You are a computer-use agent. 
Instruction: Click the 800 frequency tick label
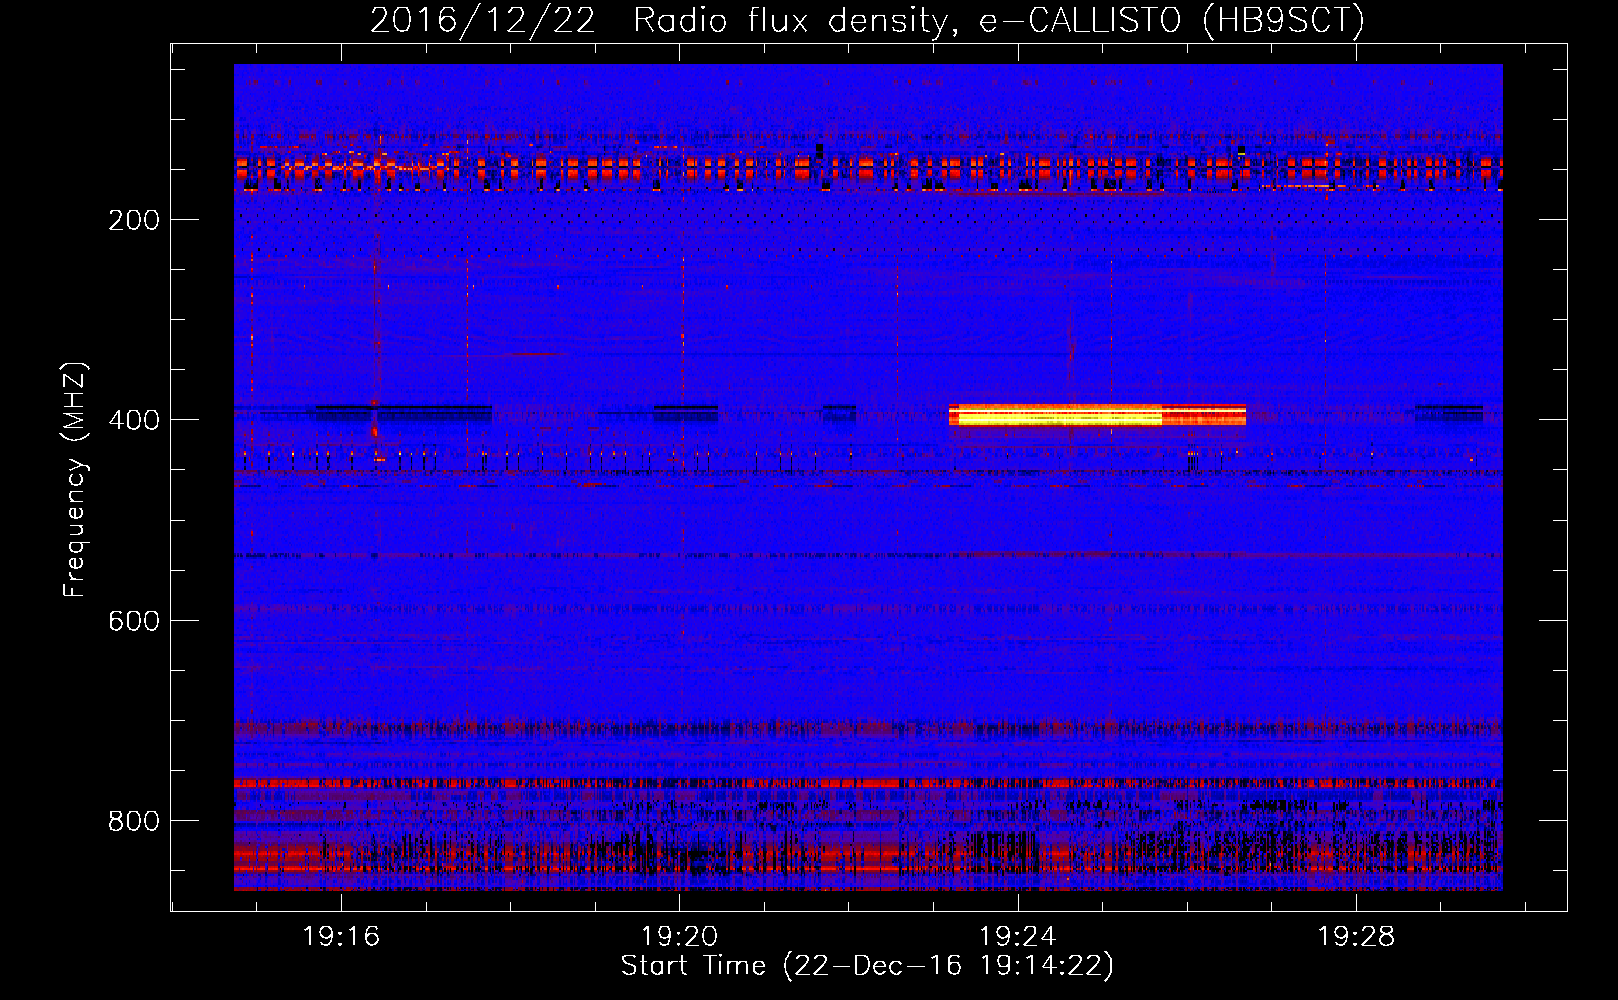point(134,821)
